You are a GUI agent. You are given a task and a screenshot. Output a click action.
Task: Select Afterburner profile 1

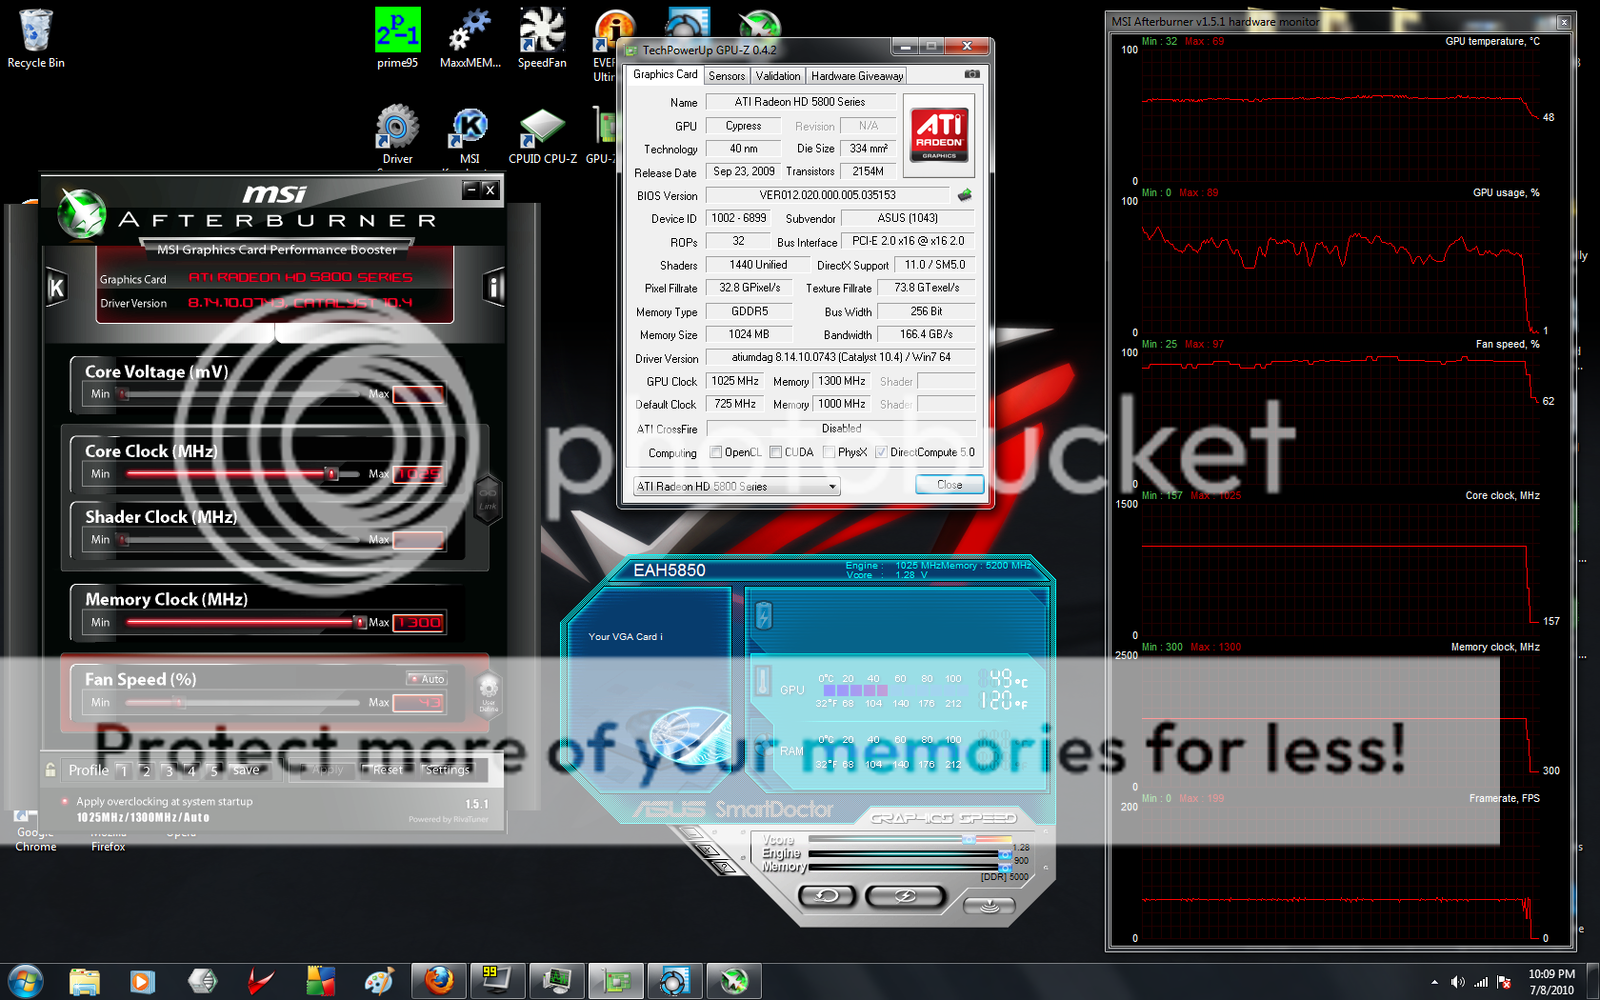(123, 770)
